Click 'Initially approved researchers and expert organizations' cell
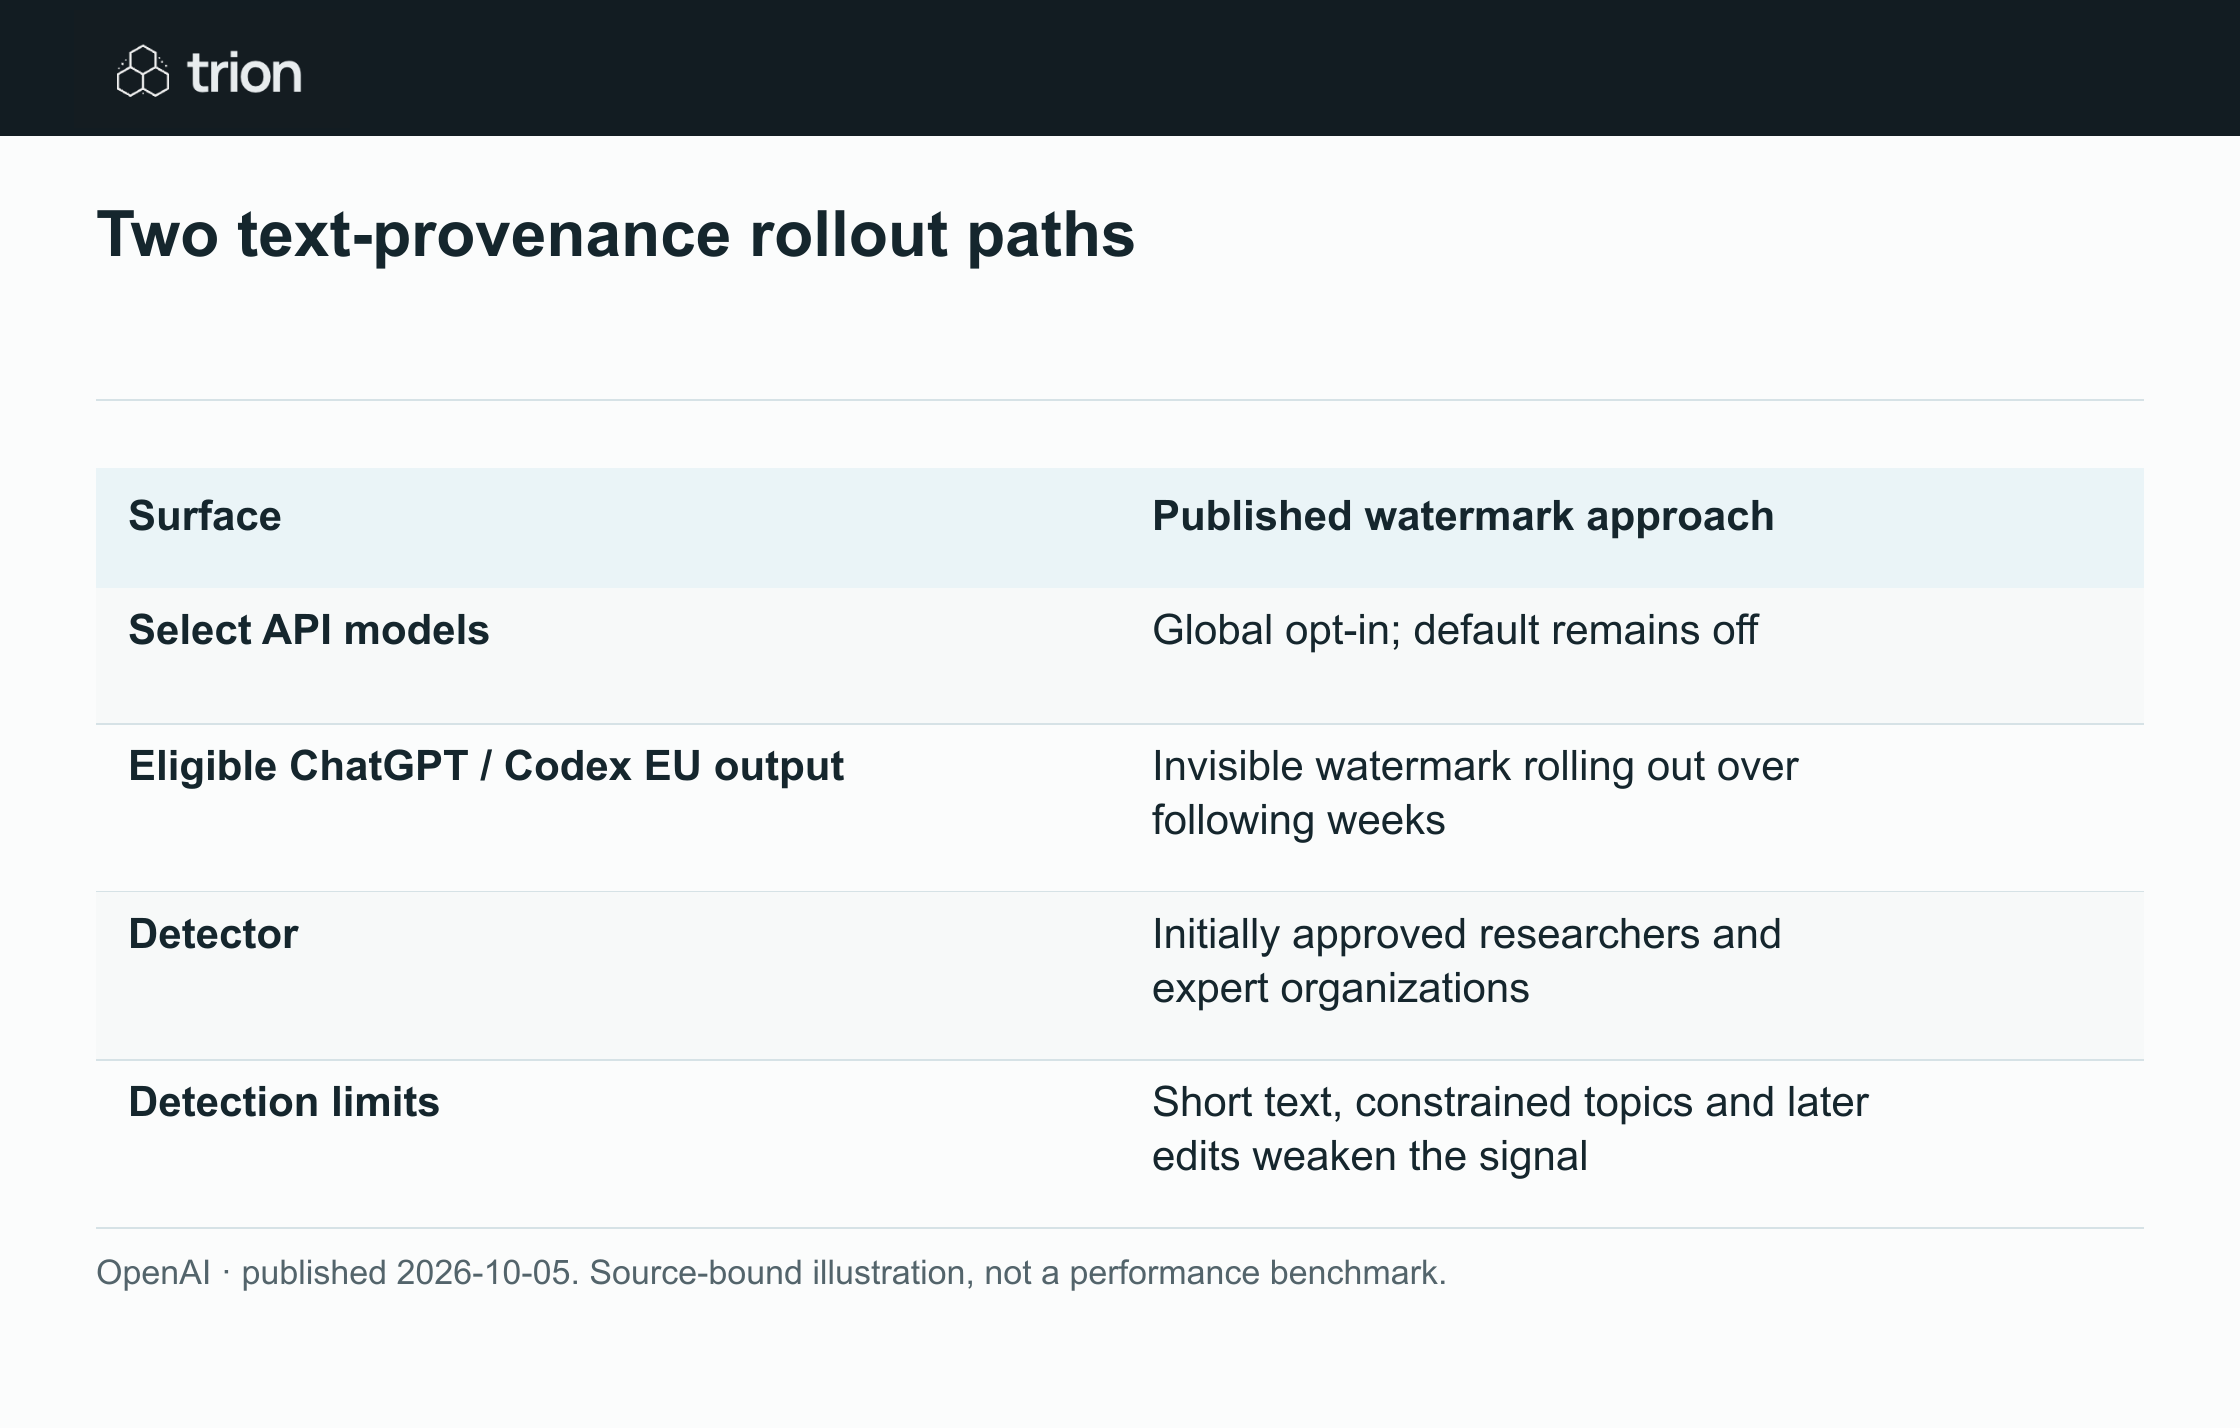 click(1467, 961)
